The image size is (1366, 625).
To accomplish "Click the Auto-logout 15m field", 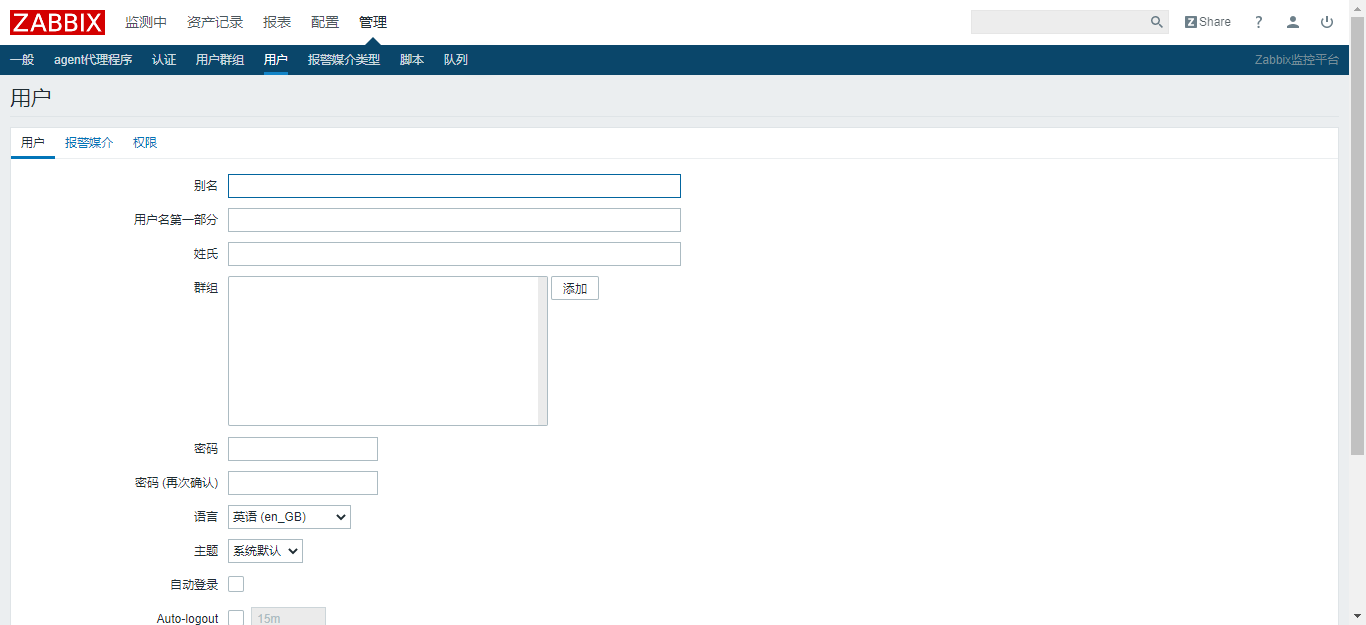I will point(288,617).
